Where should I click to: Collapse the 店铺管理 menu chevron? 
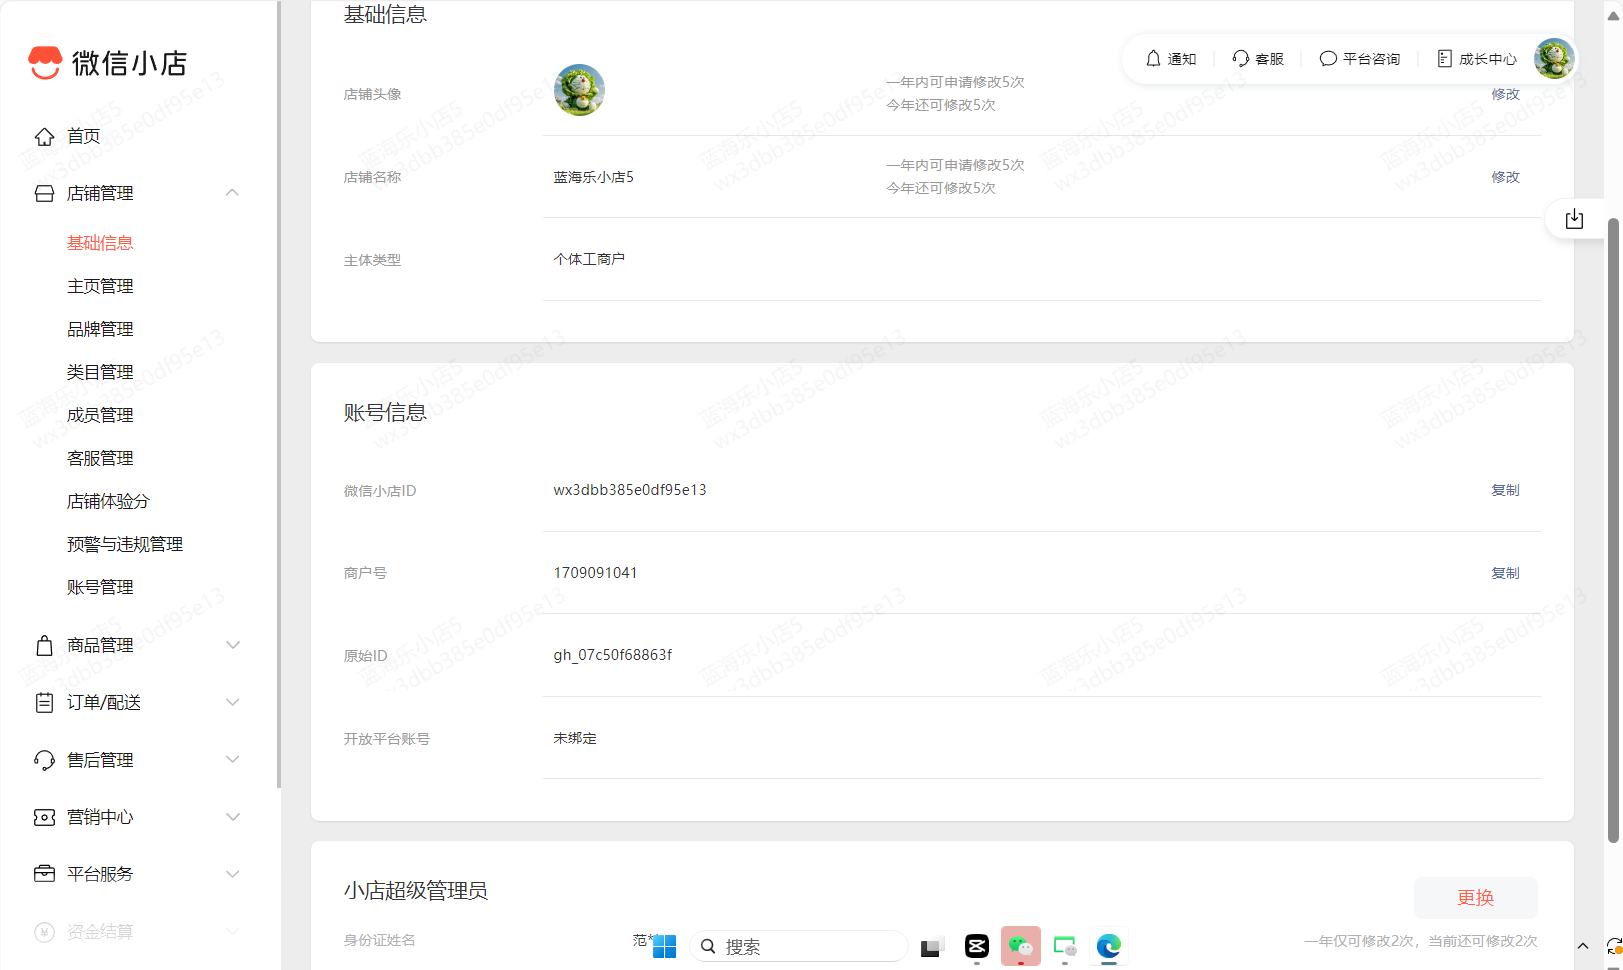point(232,192)
